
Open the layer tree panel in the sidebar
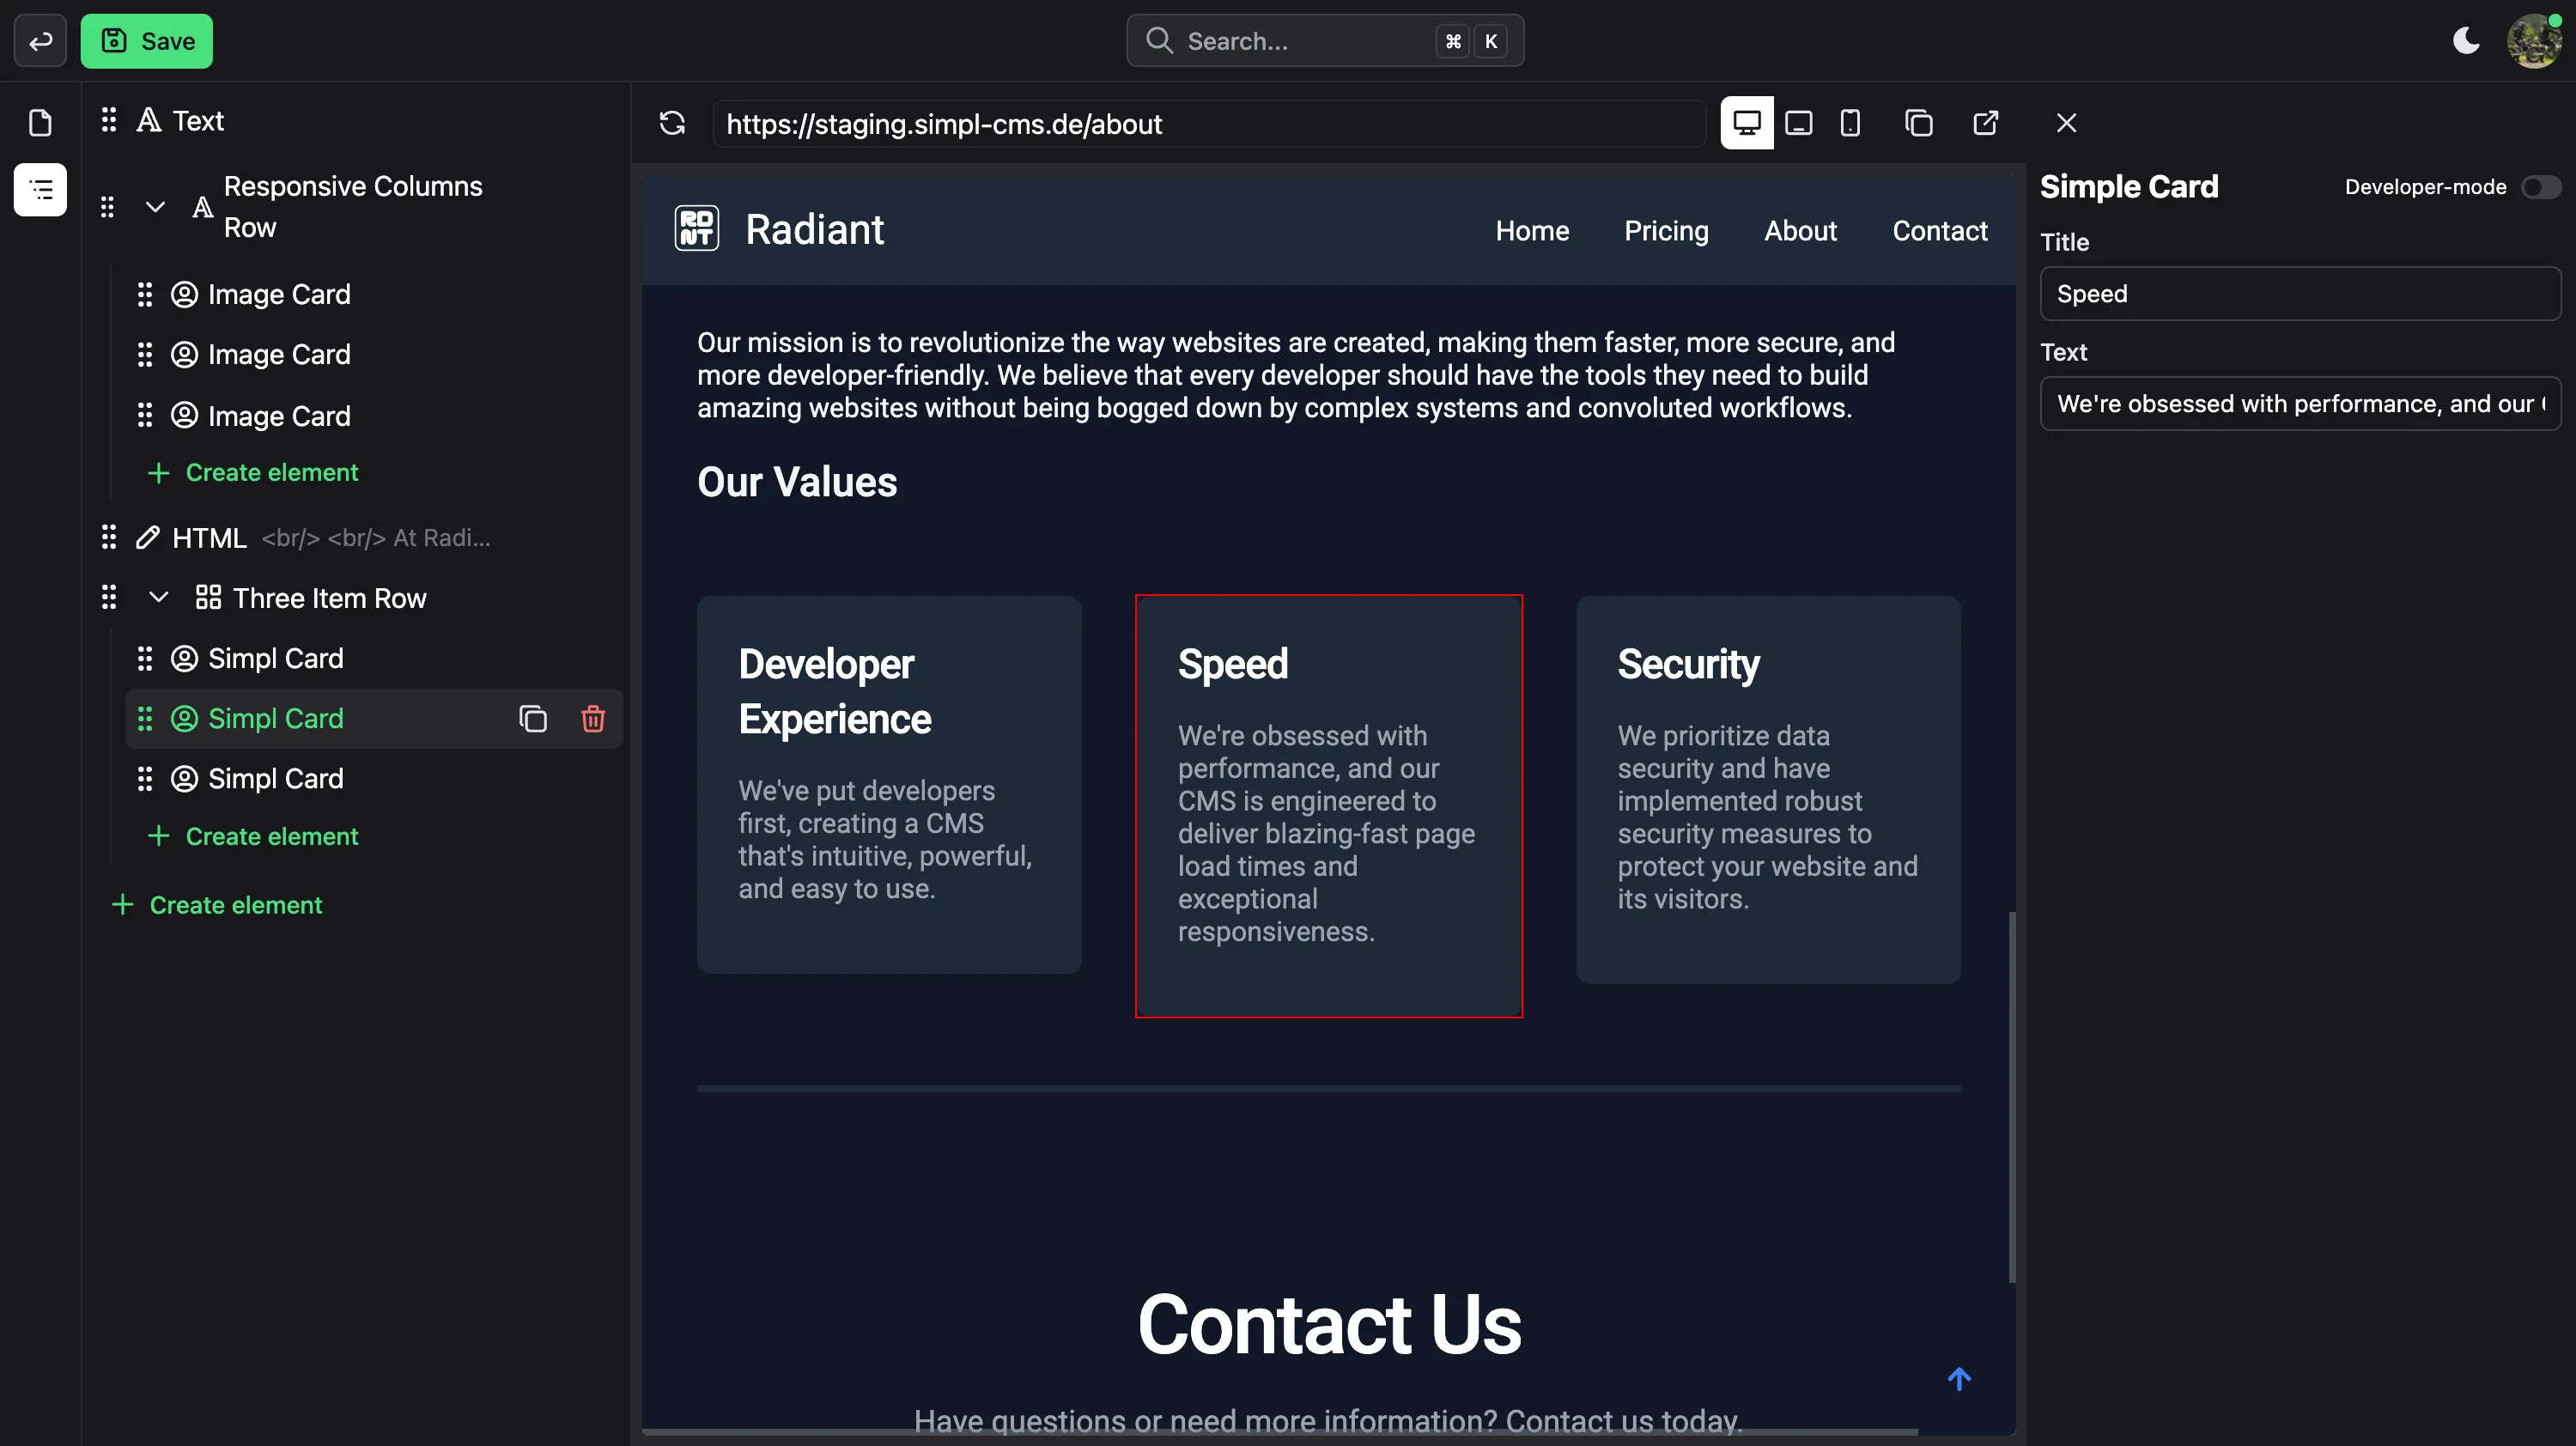point(40,190)
